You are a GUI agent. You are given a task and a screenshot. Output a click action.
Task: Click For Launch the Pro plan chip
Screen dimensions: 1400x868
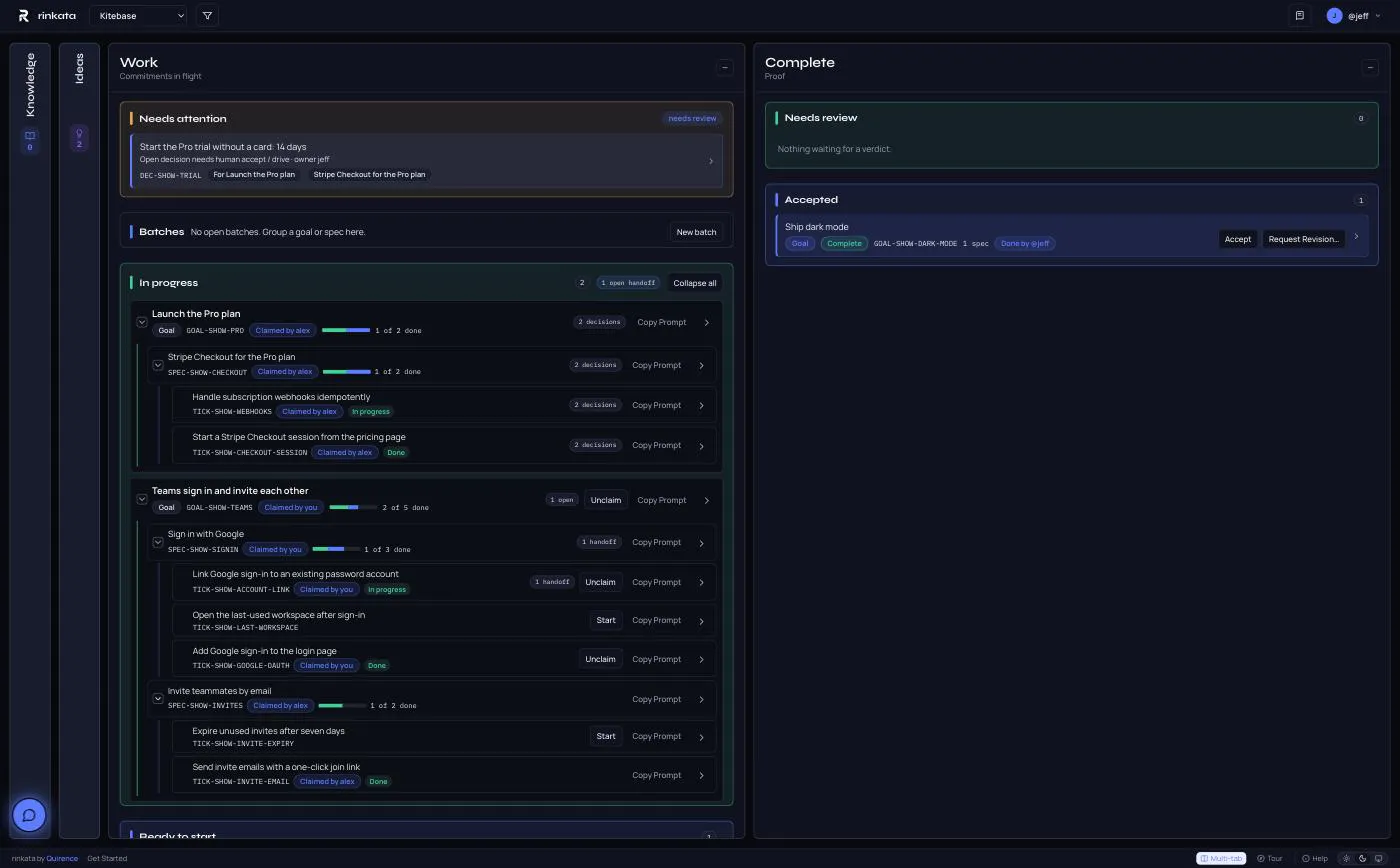coord(254,175)
